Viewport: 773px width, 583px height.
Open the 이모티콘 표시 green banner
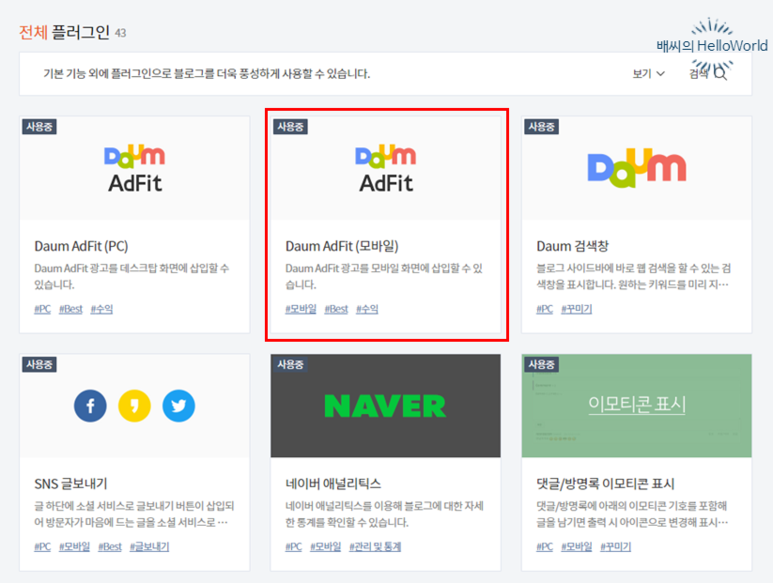tap(636, 406)
